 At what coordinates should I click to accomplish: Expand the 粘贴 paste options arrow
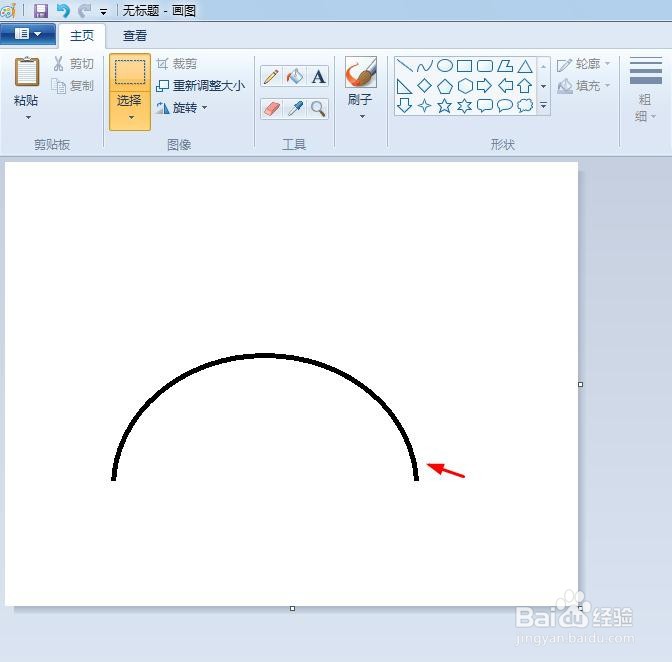[28, 117]
